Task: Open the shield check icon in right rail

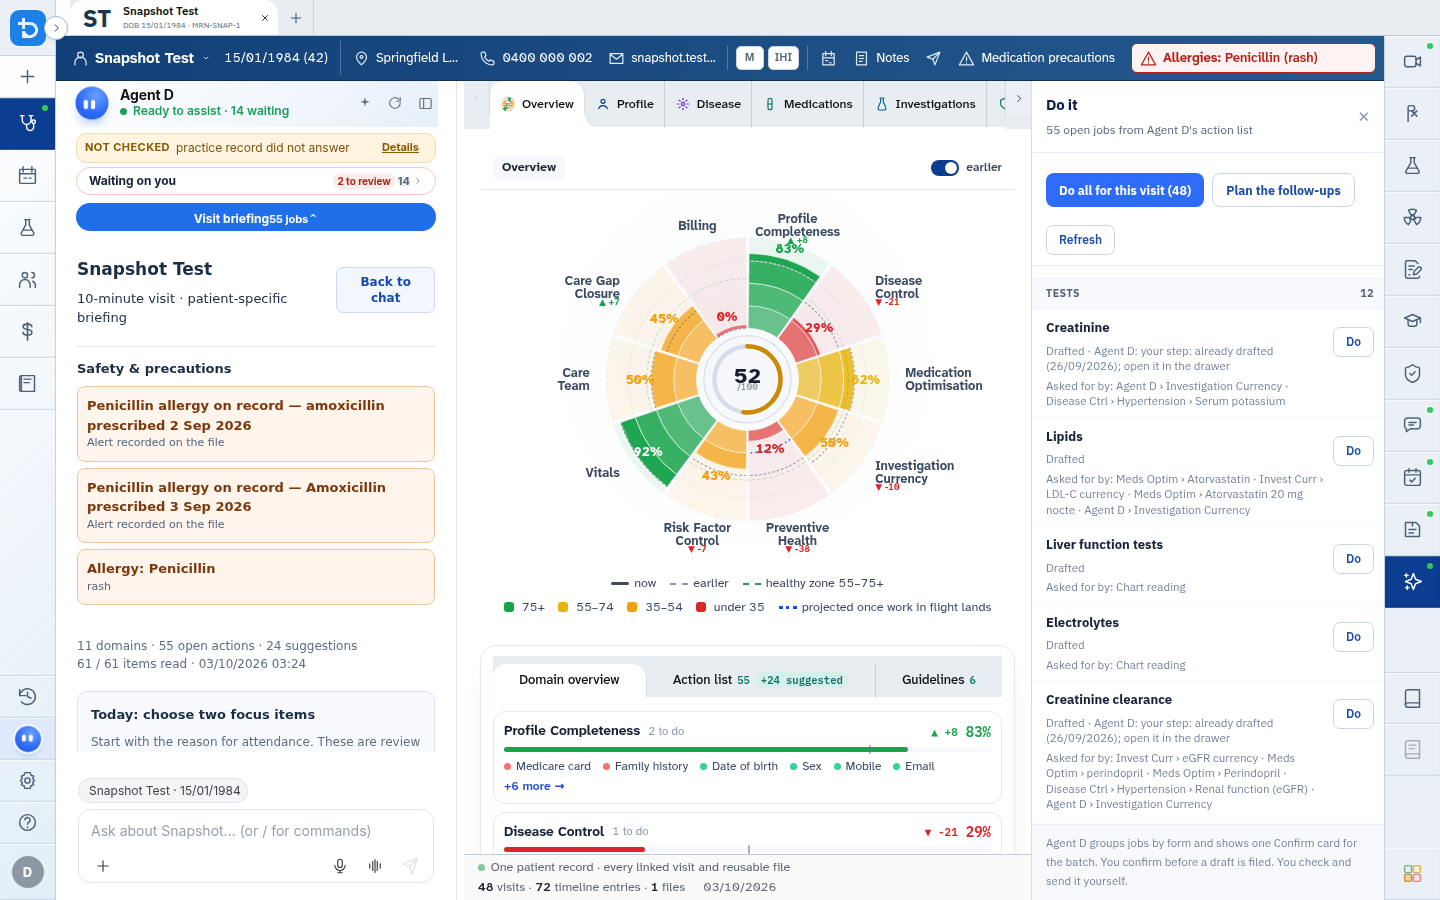Action: click(x=1412, y=373)
